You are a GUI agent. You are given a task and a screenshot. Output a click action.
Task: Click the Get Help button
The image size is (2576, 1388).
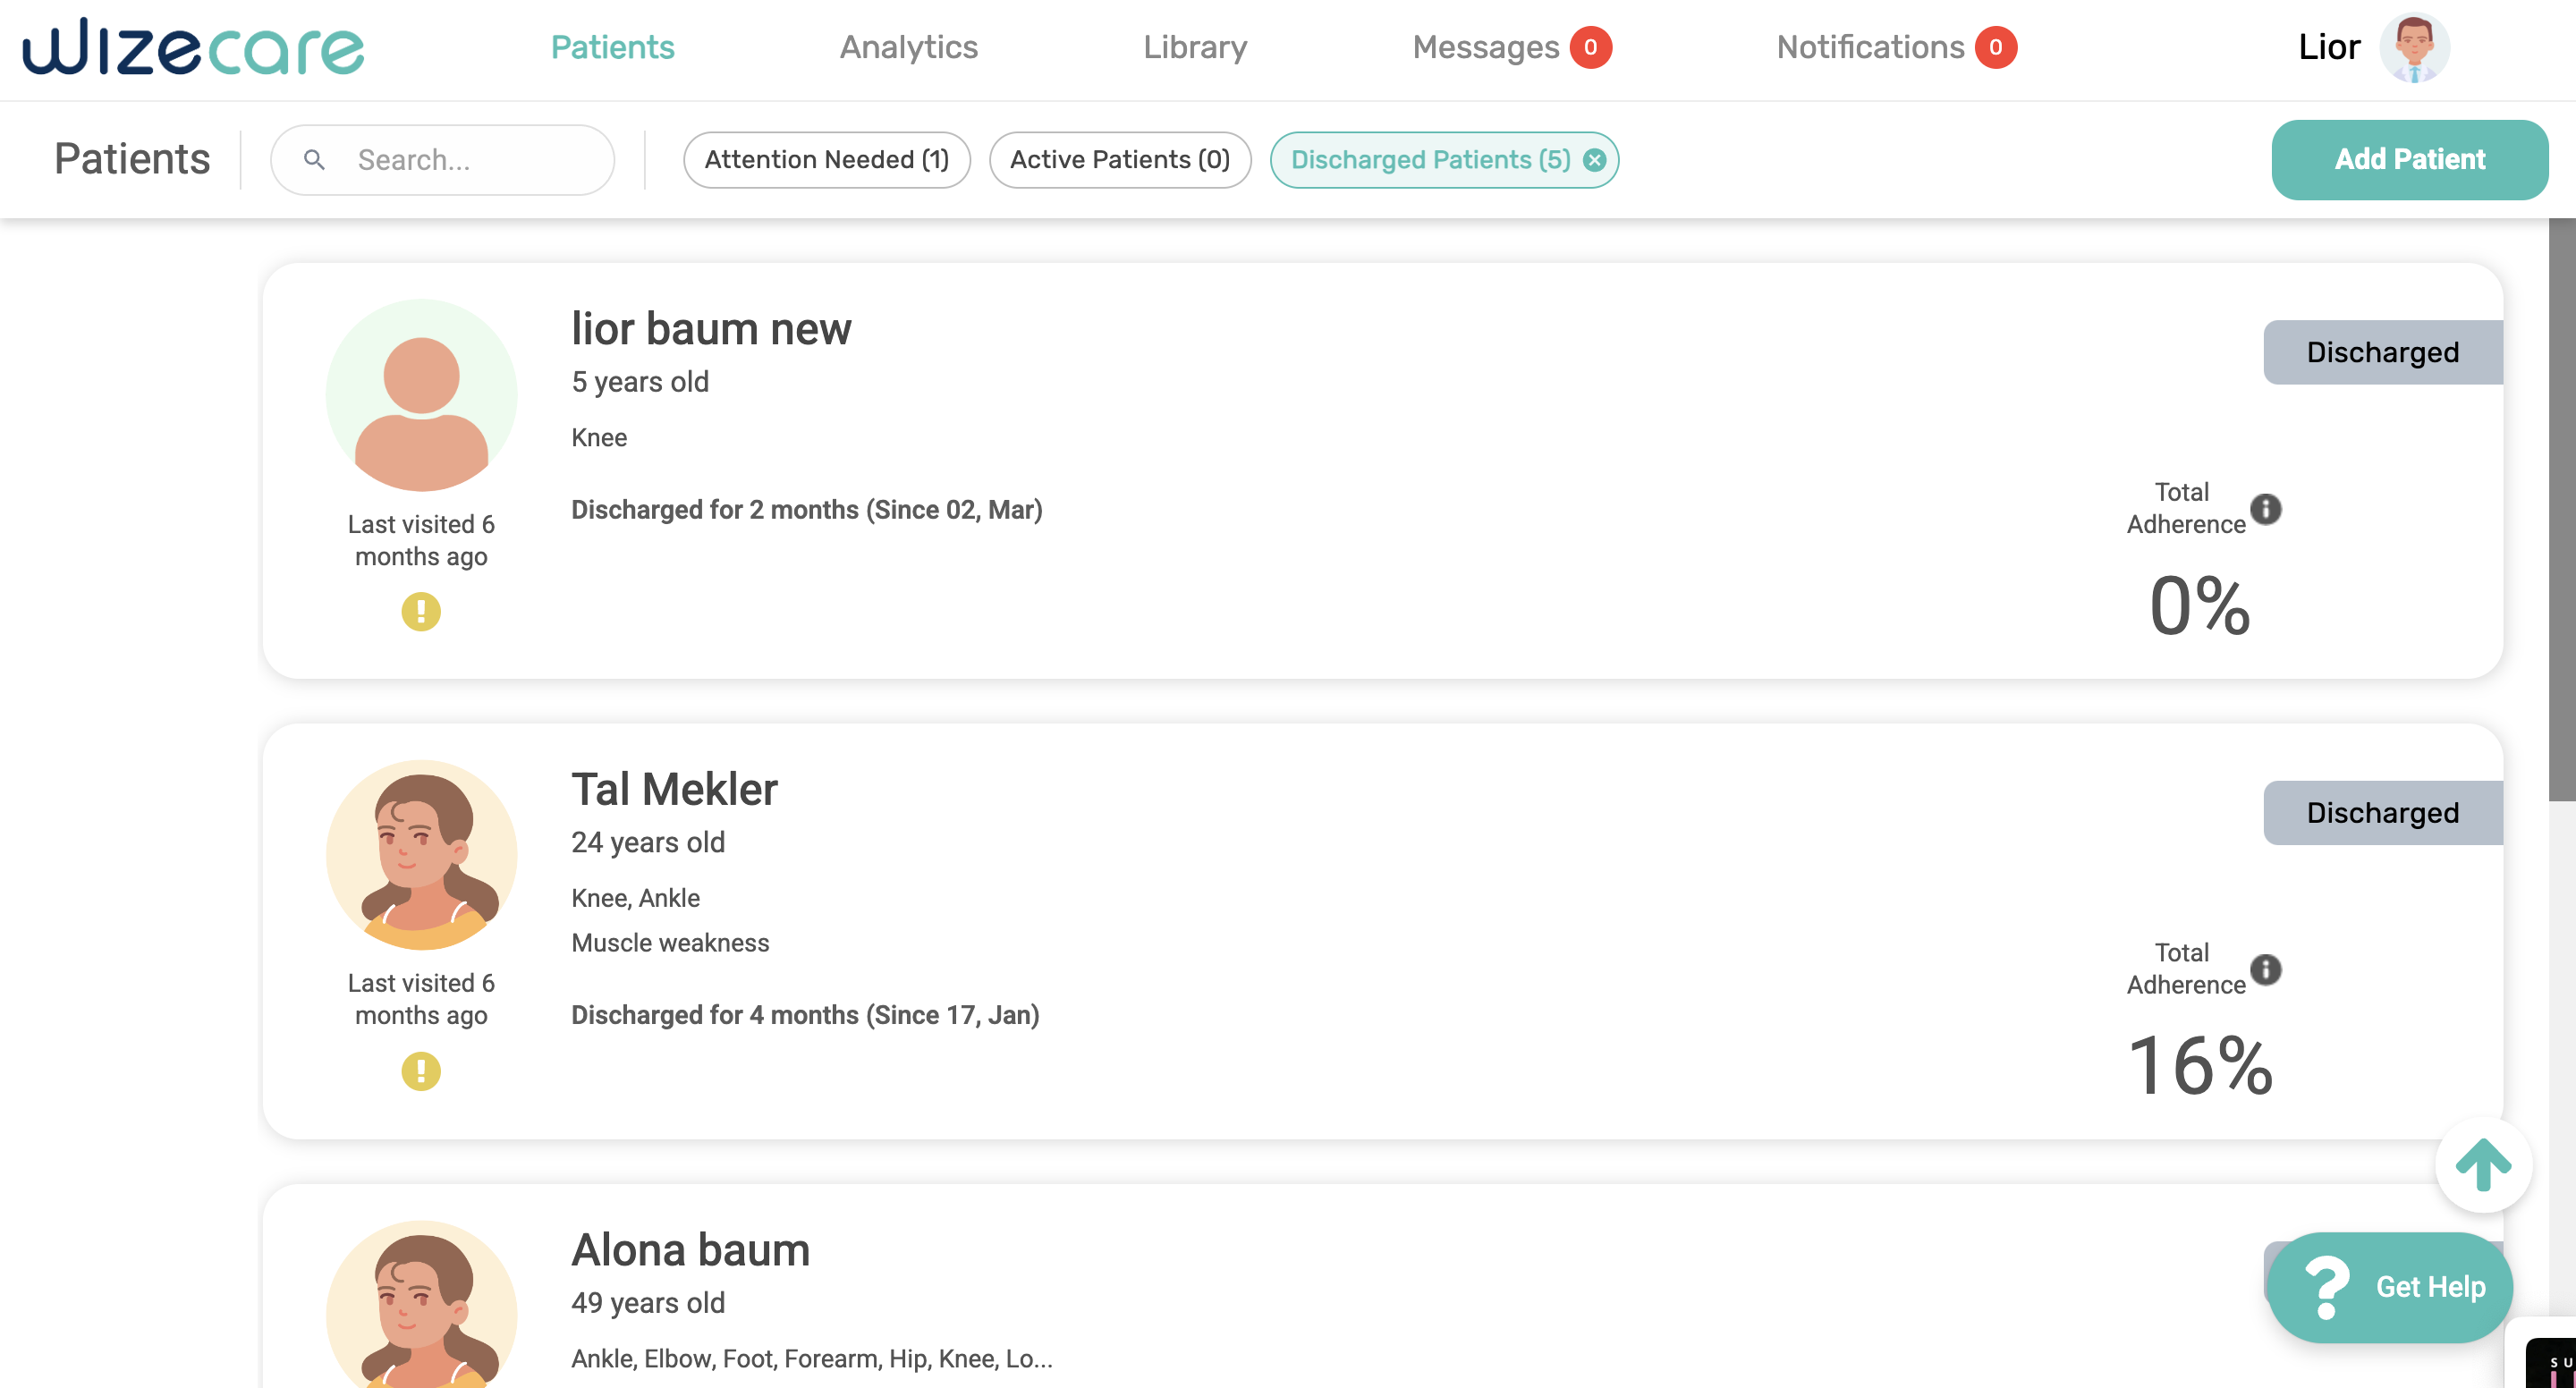click(x=2390, y=1287)
